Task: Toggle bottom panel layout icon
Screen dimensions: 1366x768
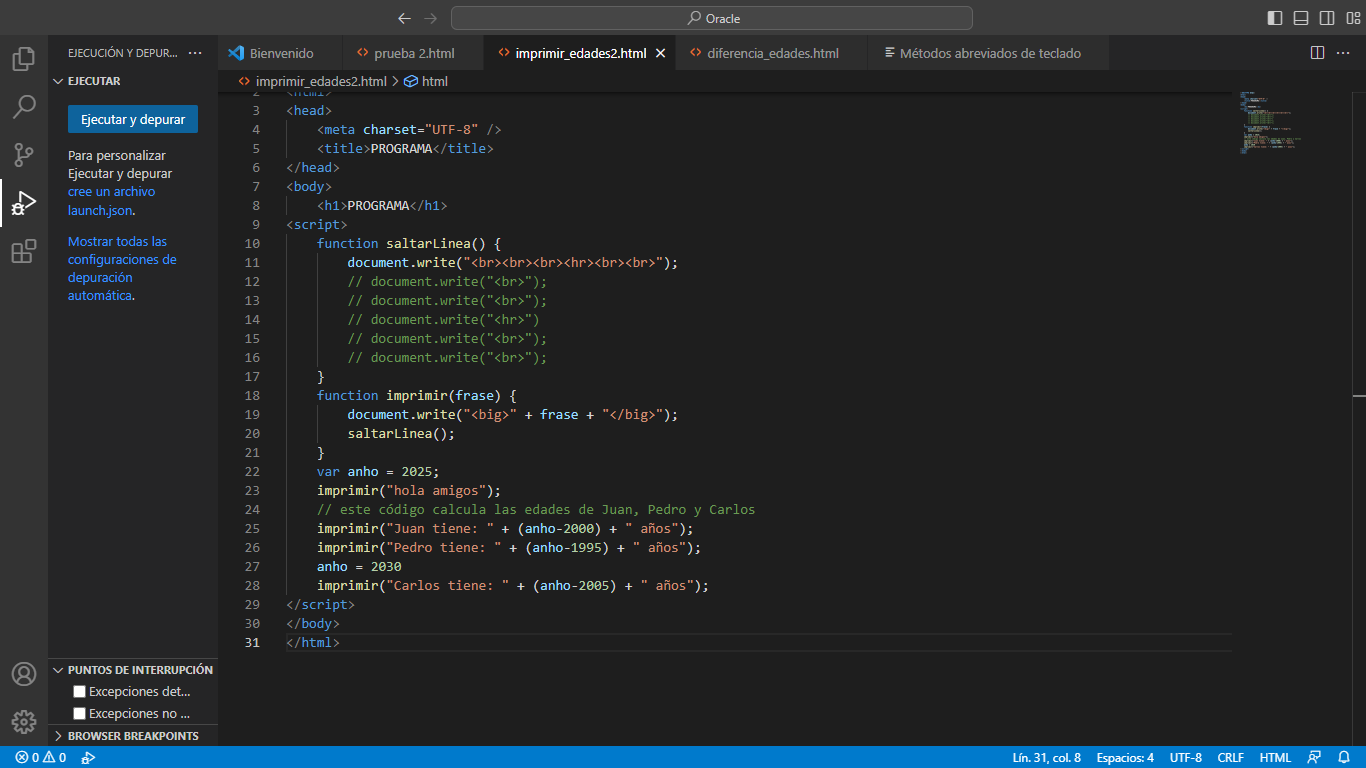Action: coord(1301,18)
